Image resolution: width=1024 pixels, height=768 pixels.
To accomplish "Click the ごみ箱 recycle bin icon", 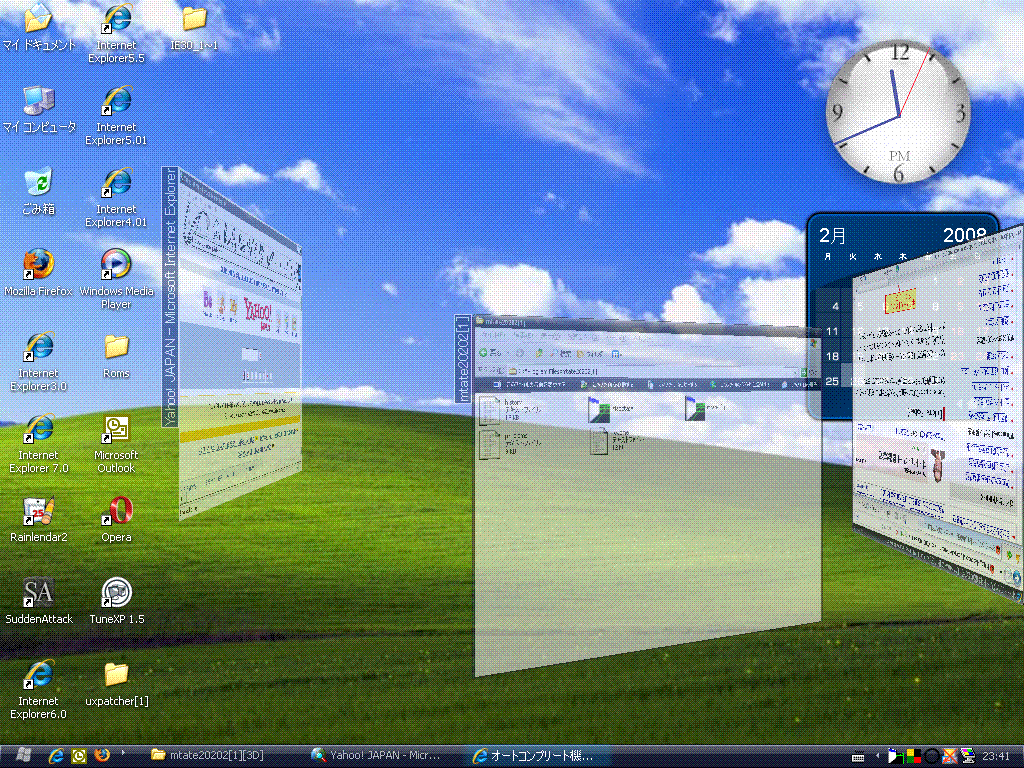I will point(38,184).
